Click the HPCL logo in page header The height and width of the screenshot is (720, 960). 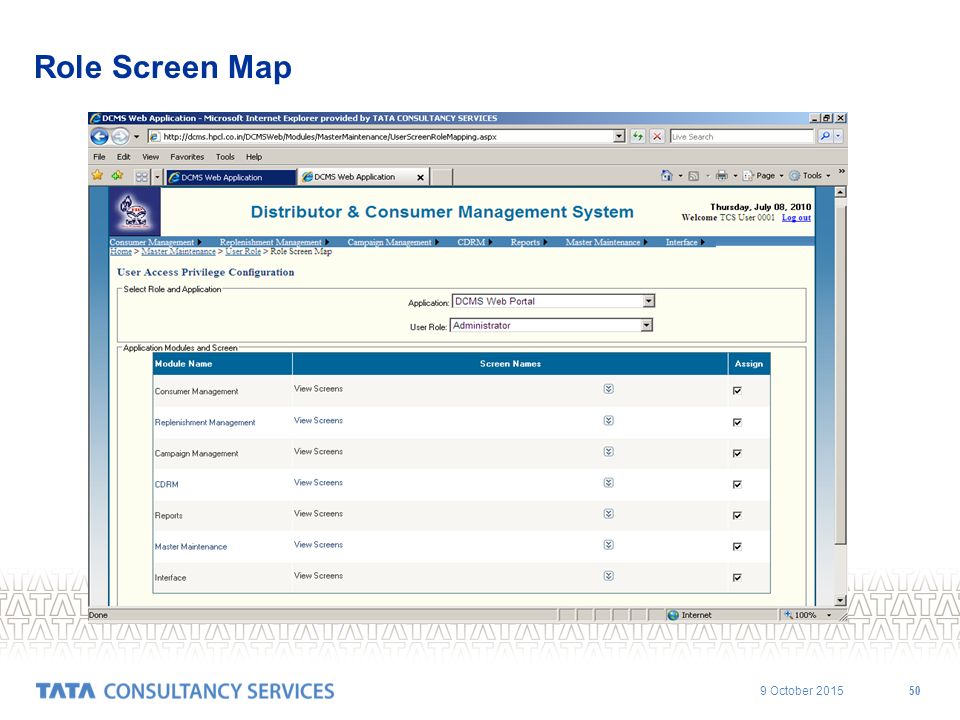pyautogui.click(x=135, y=211)
